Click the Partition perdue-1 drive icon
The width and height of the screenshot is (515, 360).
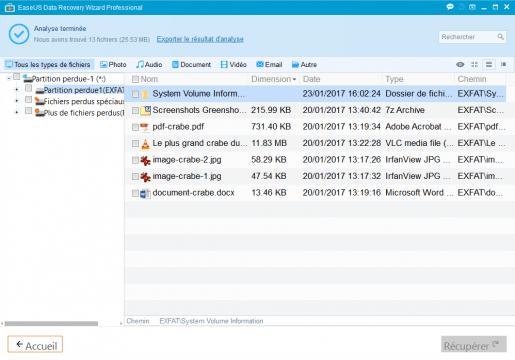27,79
